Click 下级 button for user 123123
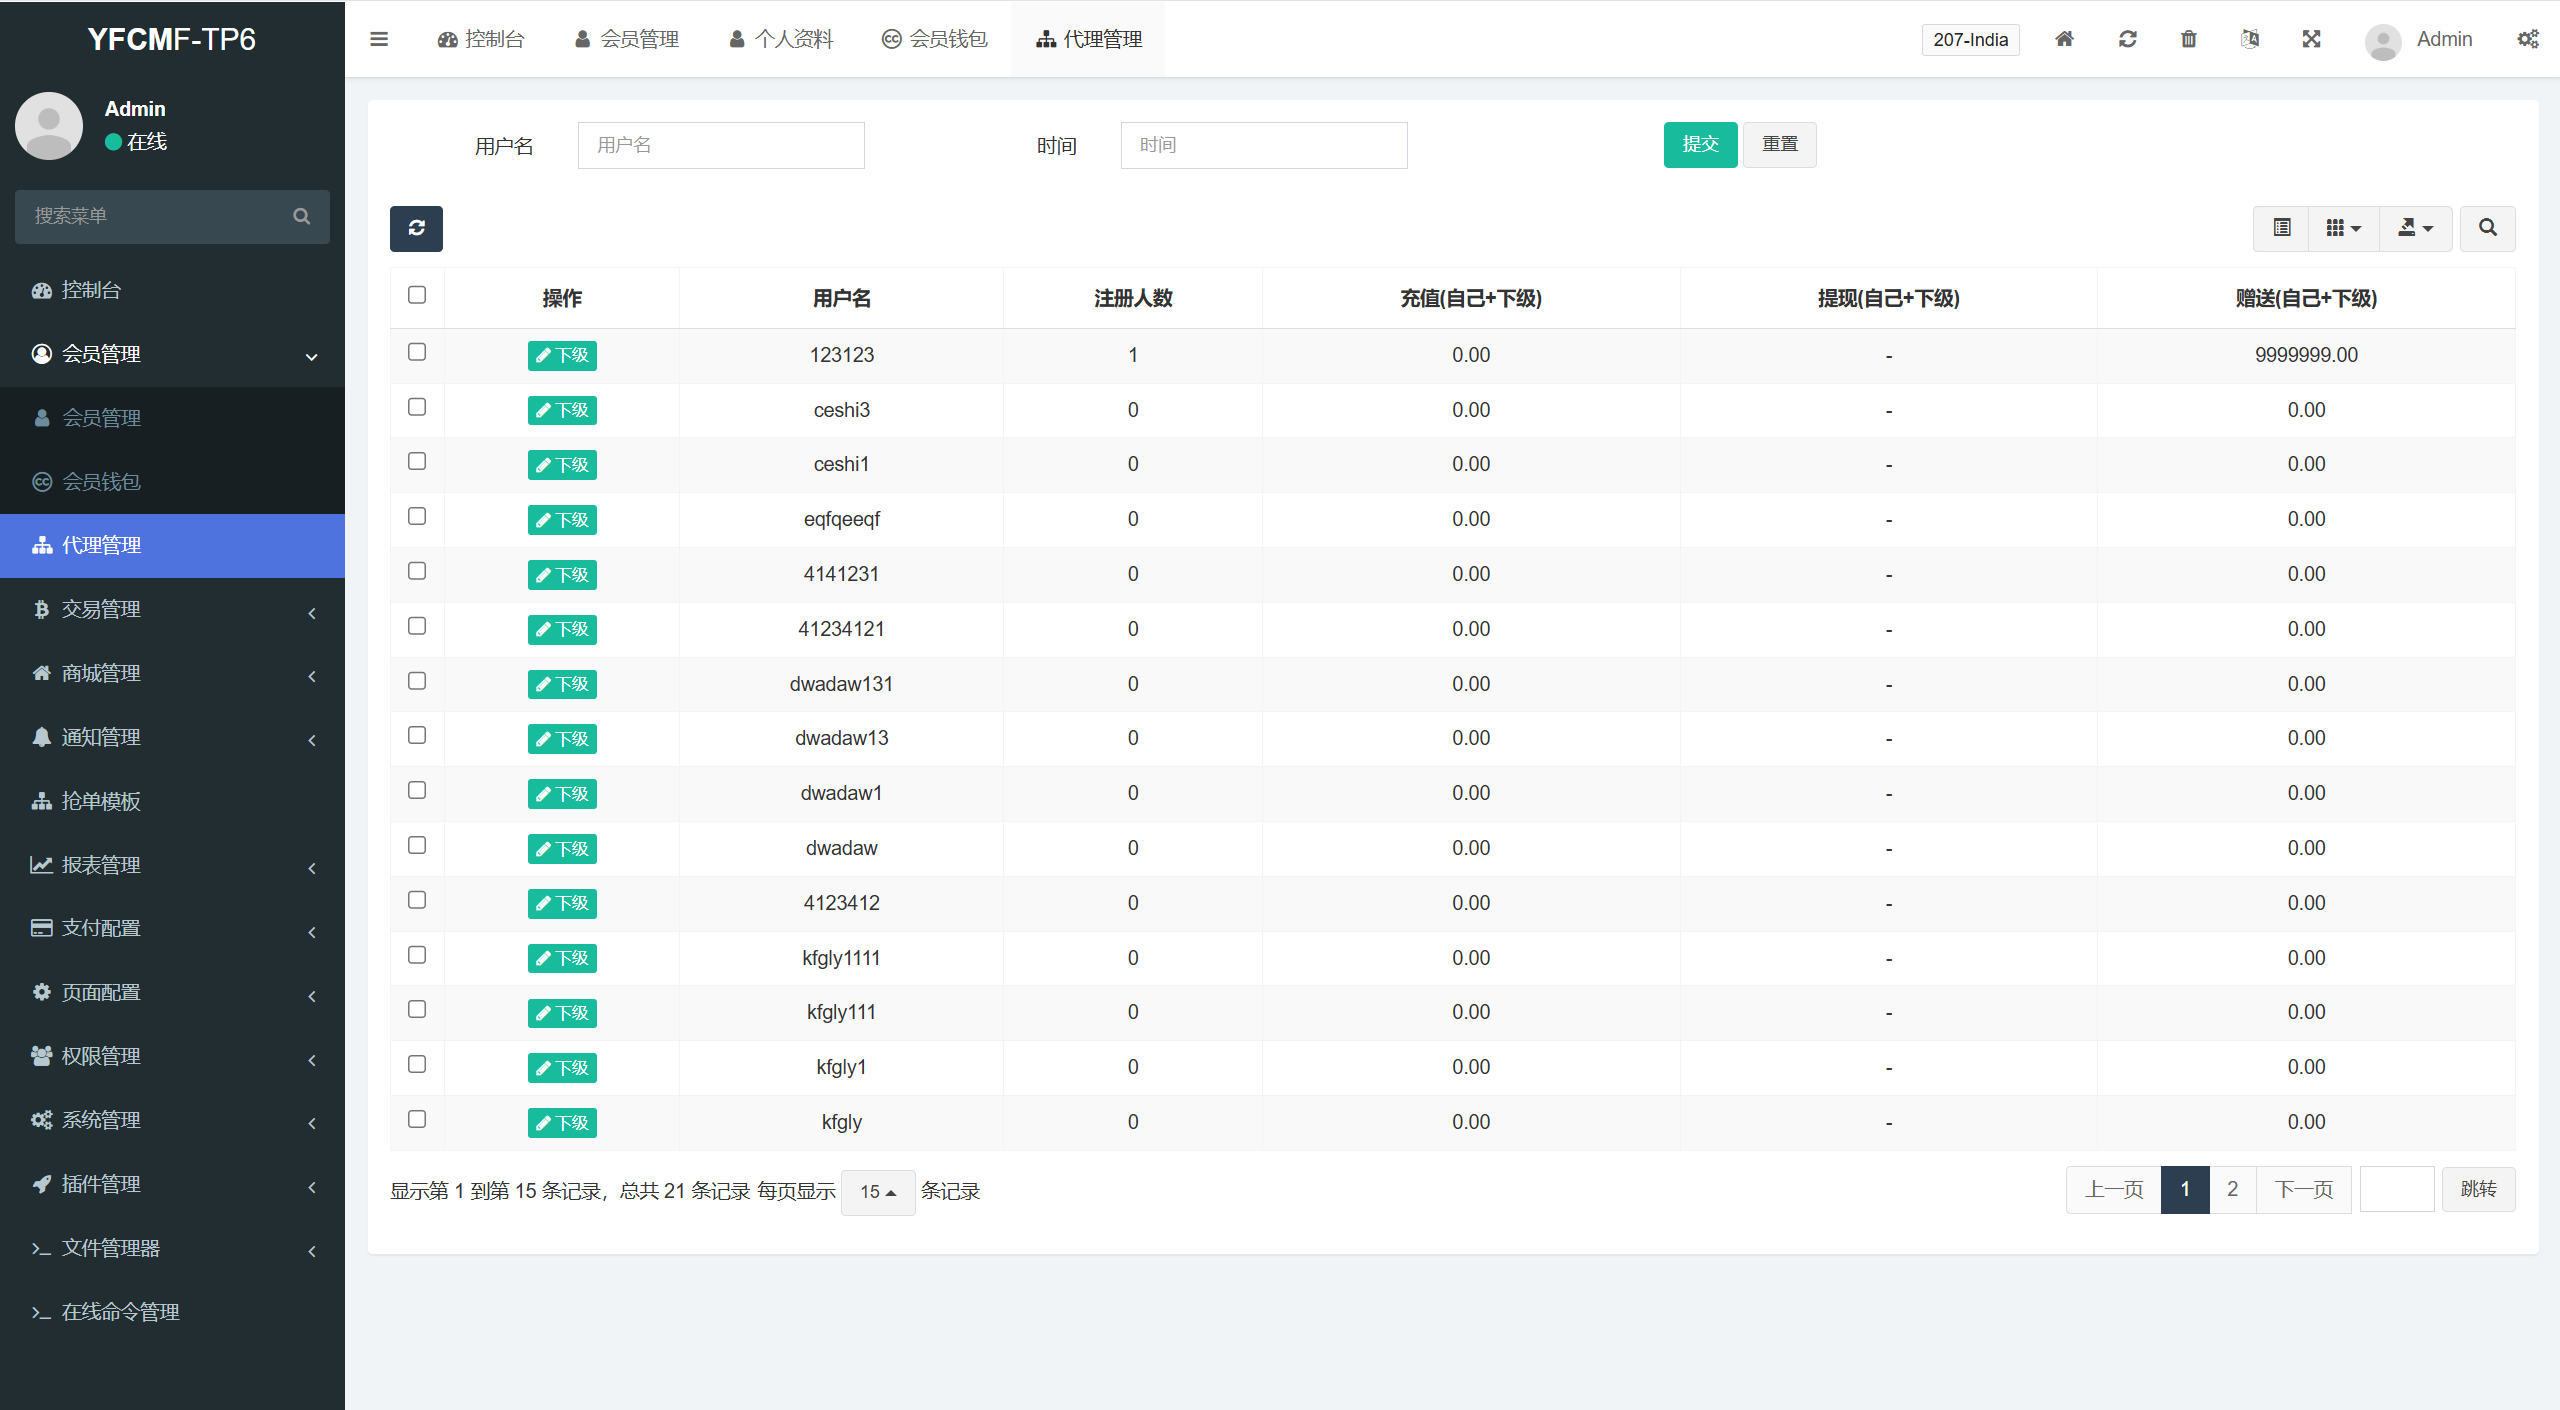 point(562,355)
